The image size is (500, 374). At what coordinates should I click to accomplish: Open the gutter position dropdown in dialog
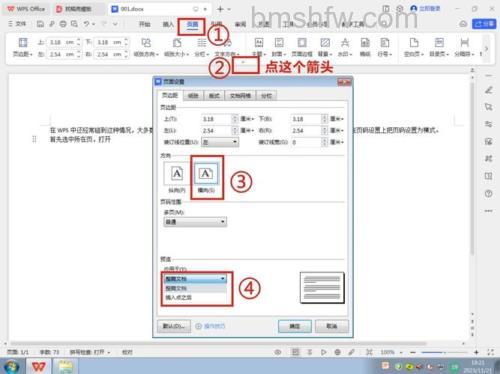220,142
